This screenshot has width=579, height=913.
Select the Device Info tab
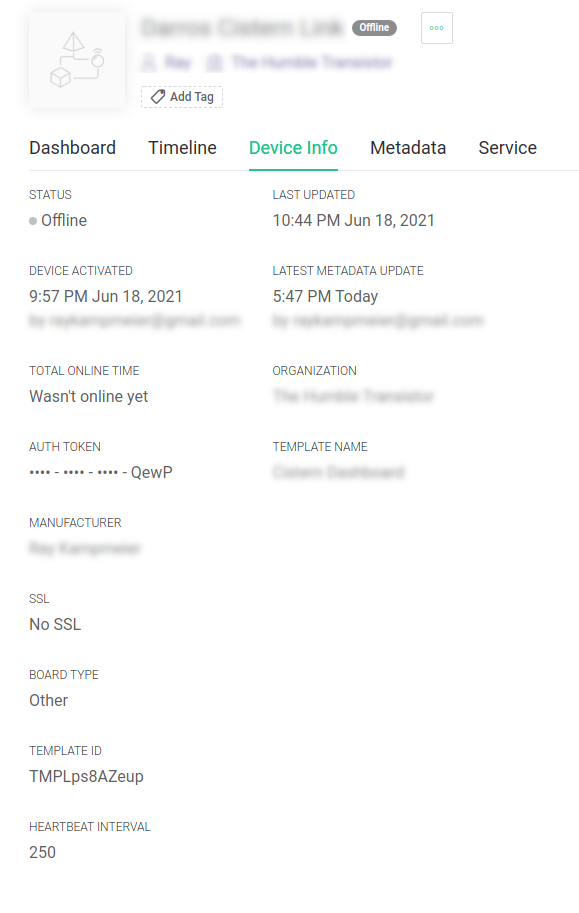293,148
